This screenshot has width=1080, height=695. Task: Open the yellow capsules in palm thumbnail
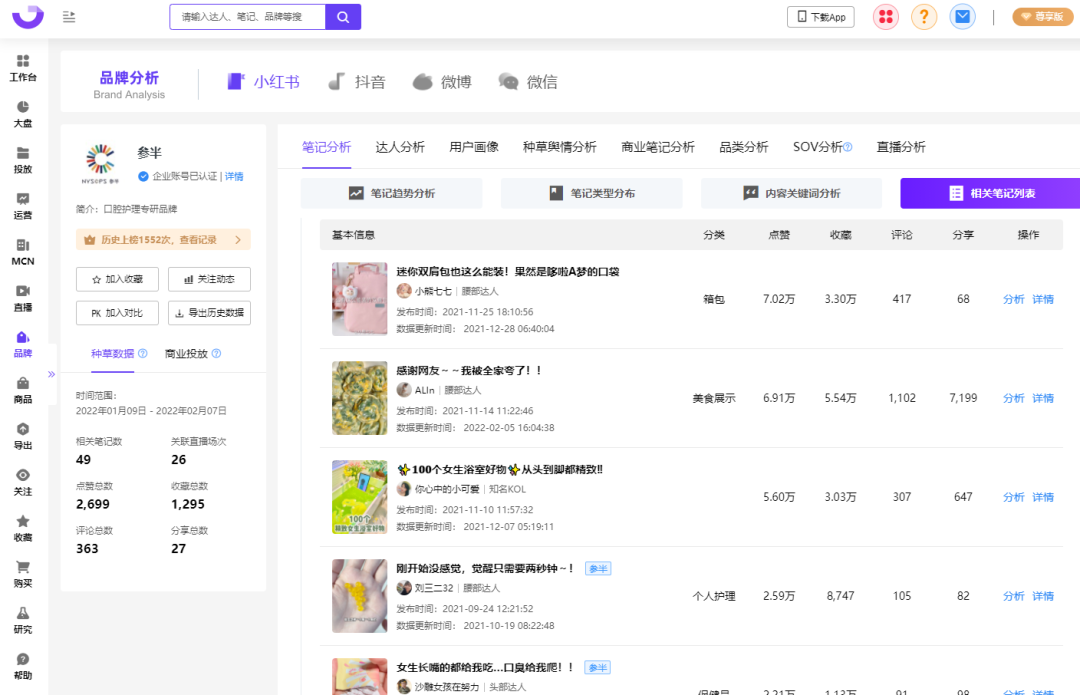click(x=360, y=596)
